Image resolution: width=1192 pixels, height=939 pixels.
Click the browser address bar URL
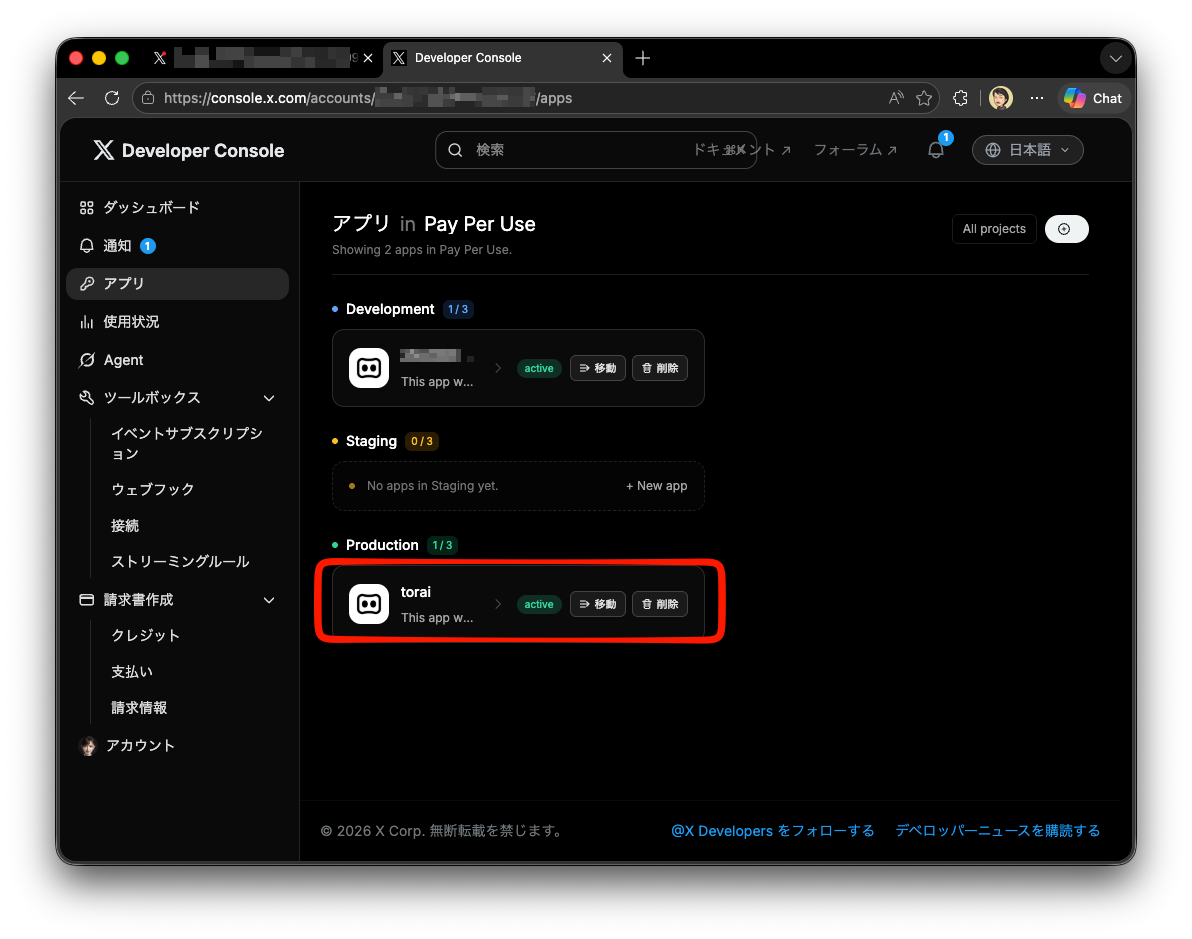pos(368,98)
